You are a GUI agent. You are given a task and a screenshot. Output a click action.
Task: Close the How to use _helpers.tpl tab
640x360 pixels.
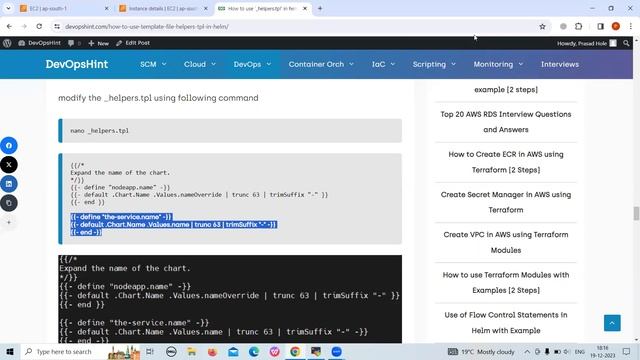(x=304, y=8)
